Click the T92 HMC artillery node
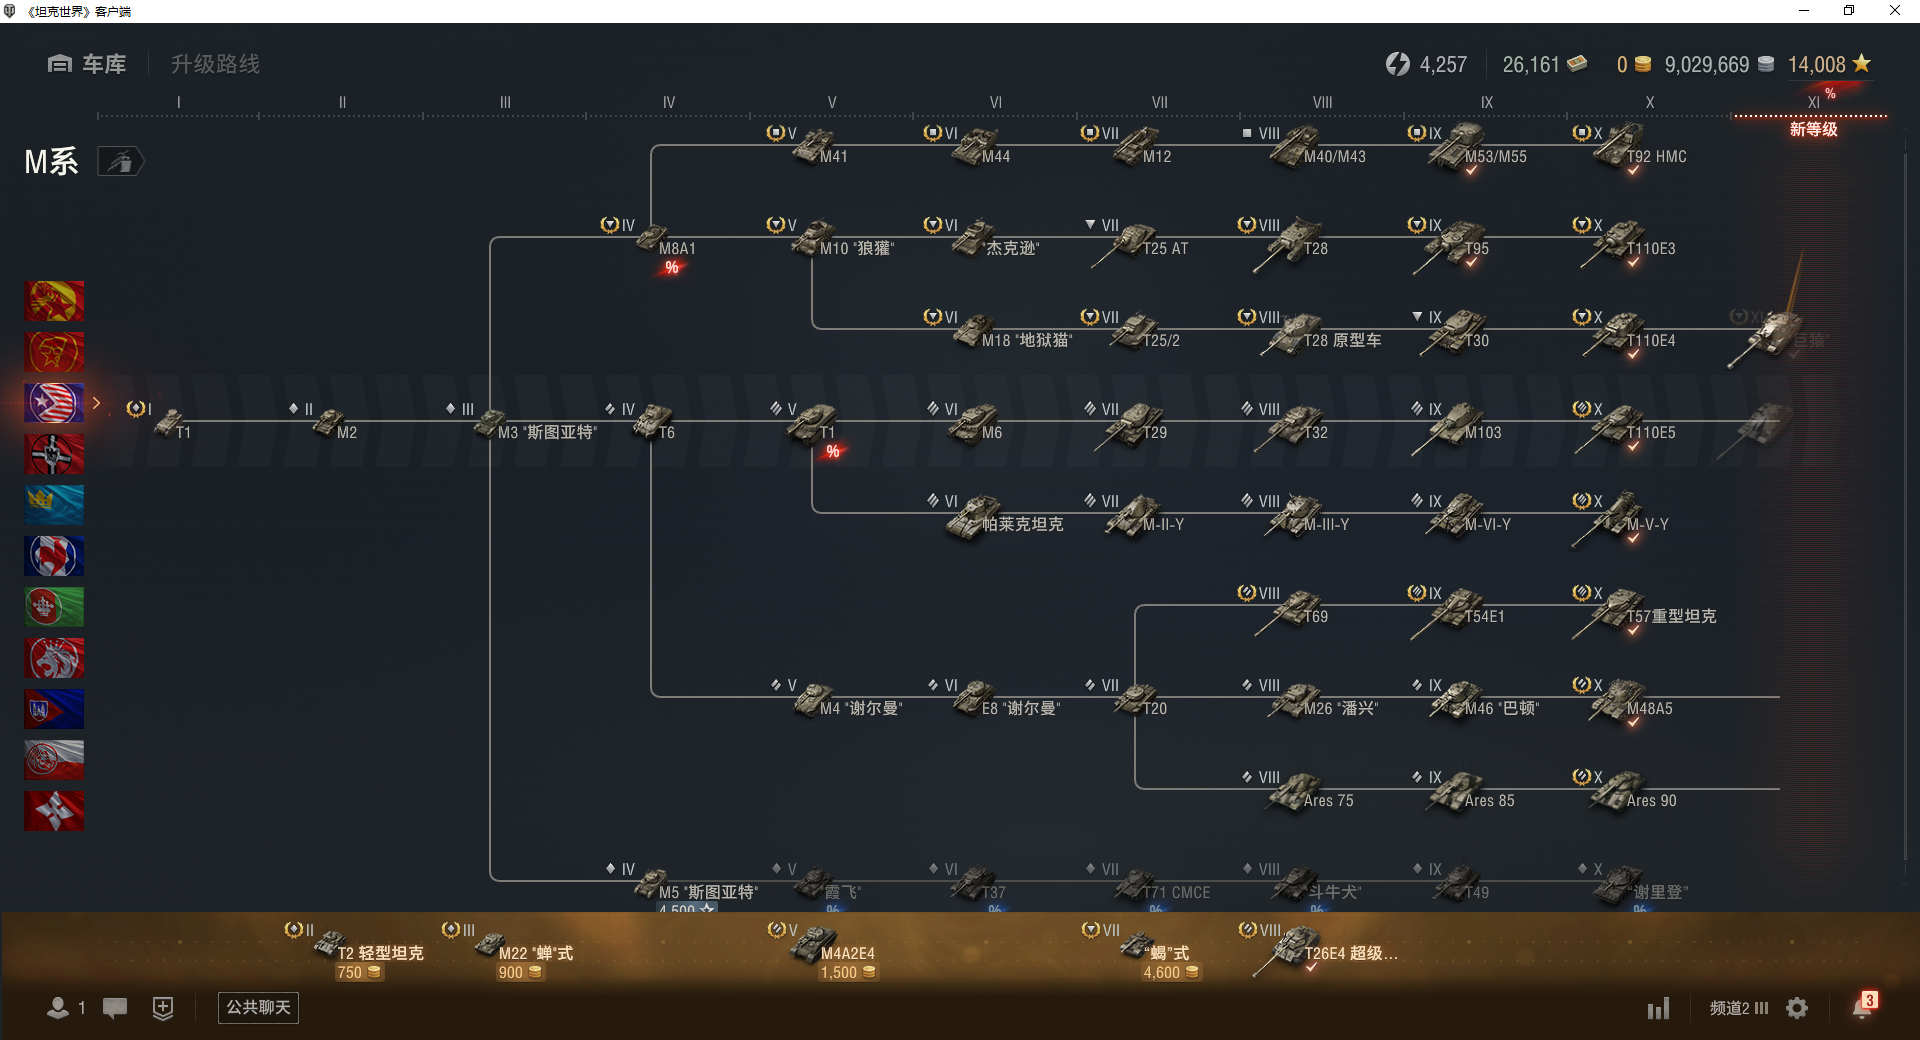 pyautogui.click(x=1628, y=148)
